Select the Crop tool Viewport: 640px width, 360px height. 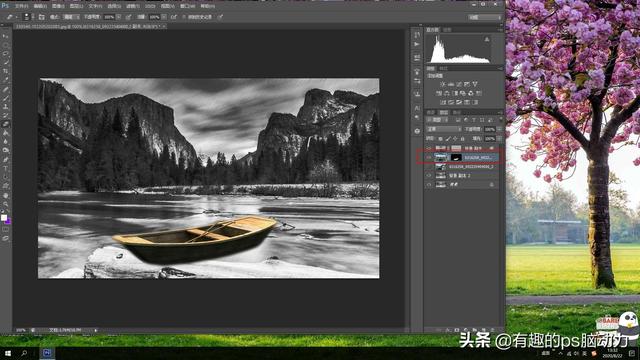coord(5,71)
